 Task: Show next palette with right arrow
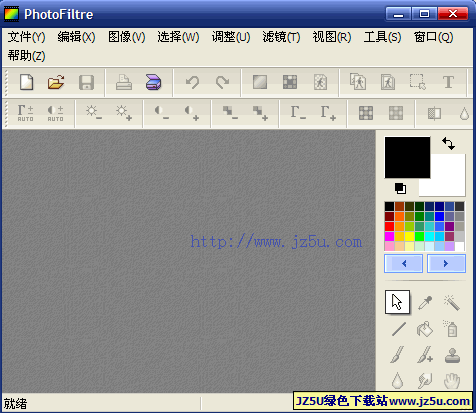[x=446, y=264]
